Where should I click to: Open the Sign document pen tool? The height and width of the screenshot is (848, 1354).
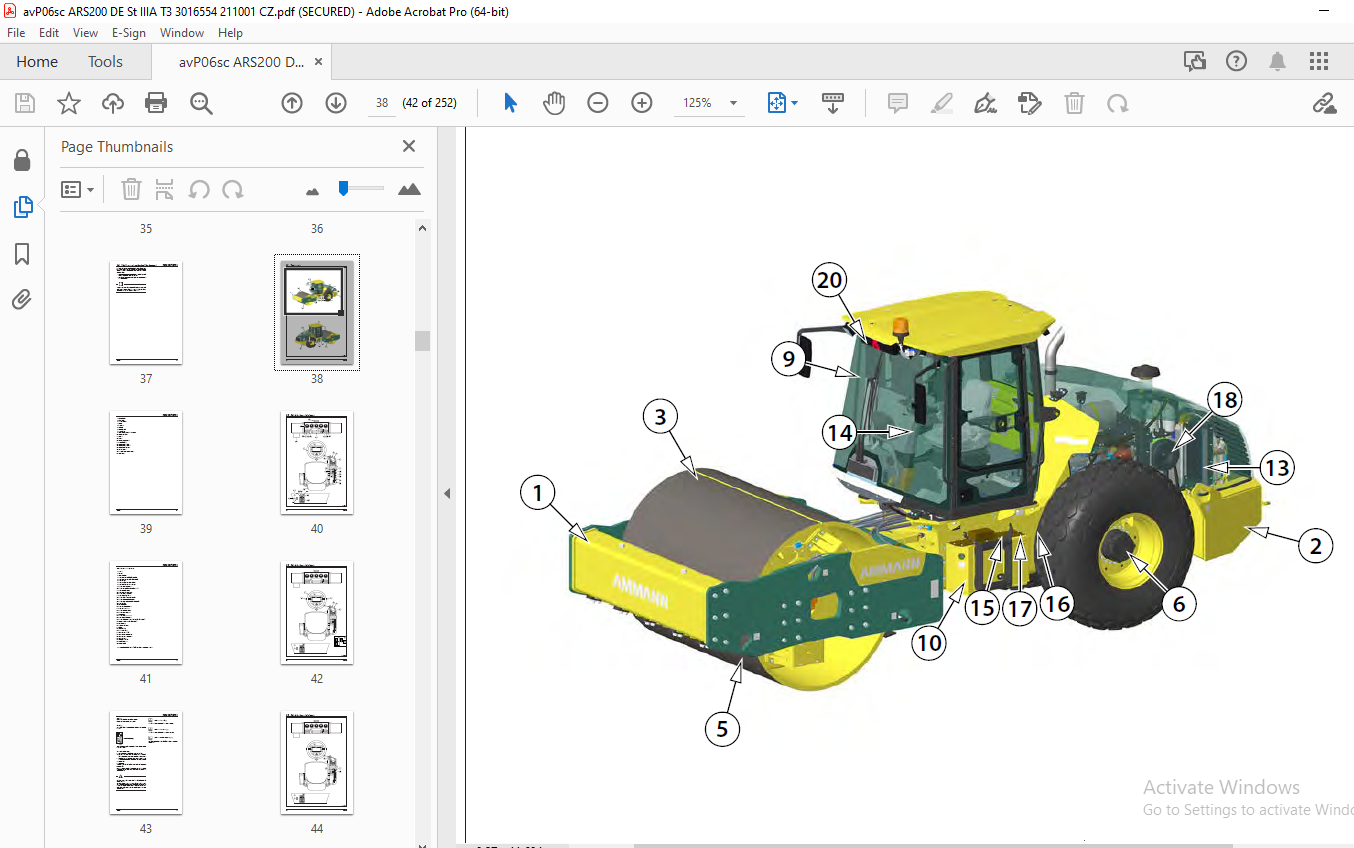[986, 103]
